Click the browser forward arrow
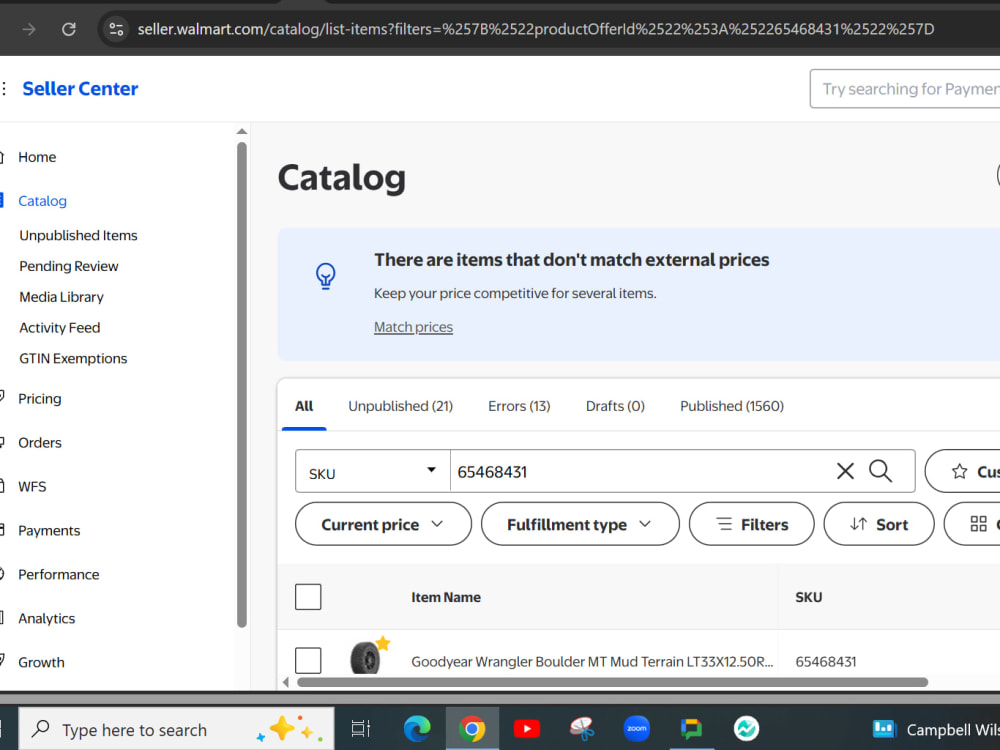Screen dimensions: 1000x750 click(29, 29)
